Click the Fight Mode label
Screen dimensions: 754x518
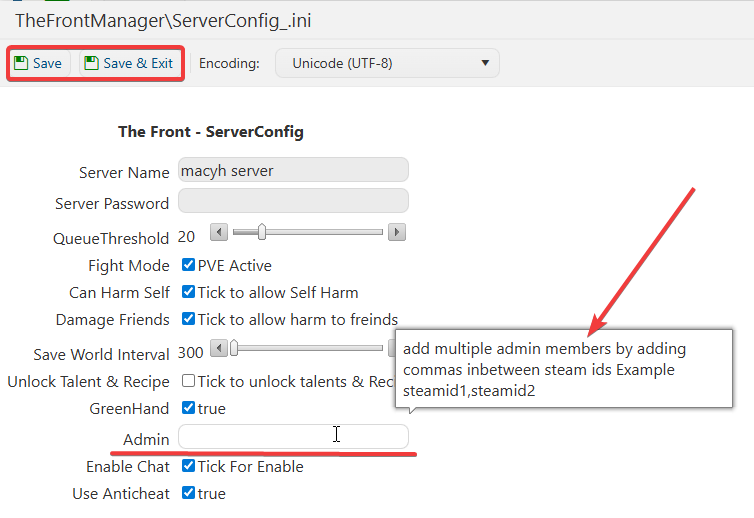(129, 266)
